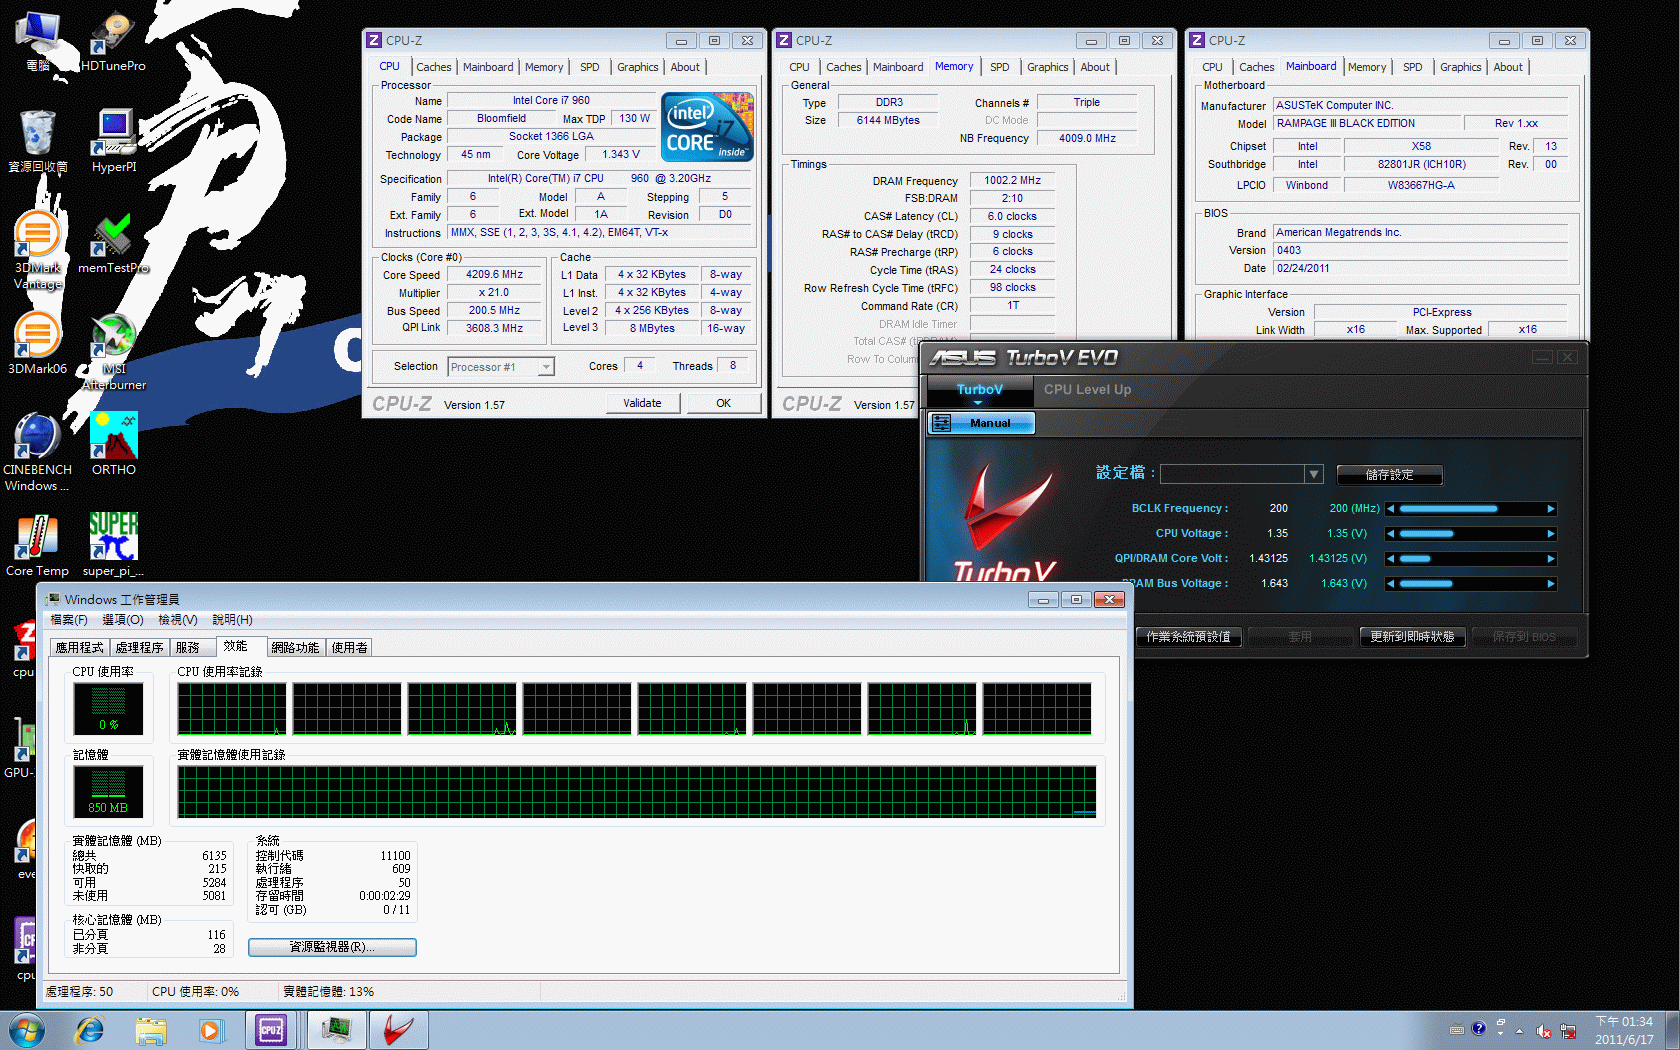The width and height of the screenshot is (1680, 1050).
Task: Click the Validate button in CPU-Z
Action: (x=643, y=403)
